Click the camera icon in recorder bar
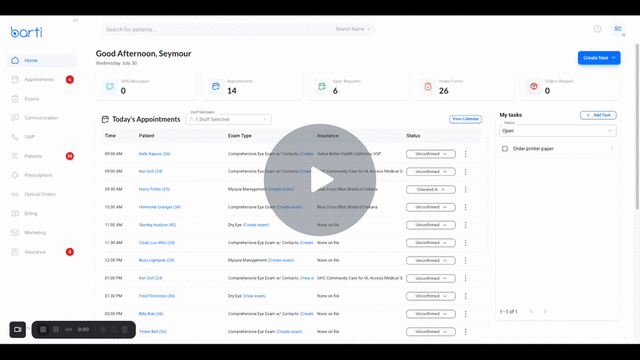640x360 pixels. click(18, 330)
